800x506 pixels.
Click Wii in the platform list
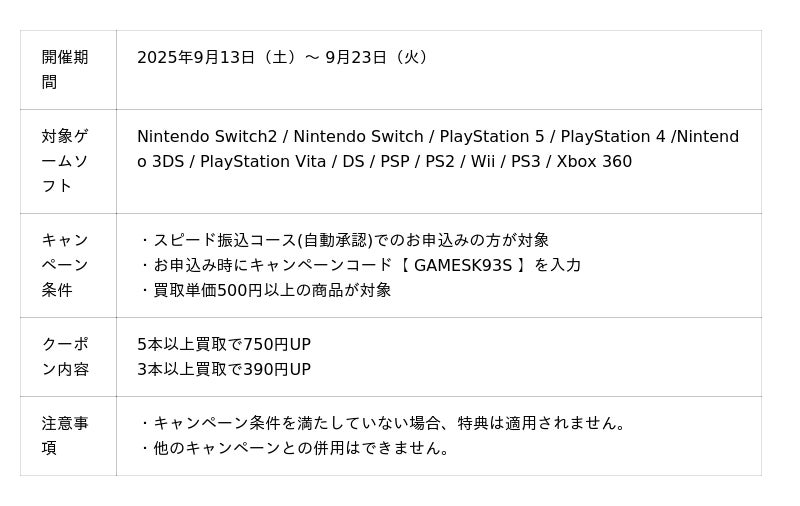click(x=482, y=162)
